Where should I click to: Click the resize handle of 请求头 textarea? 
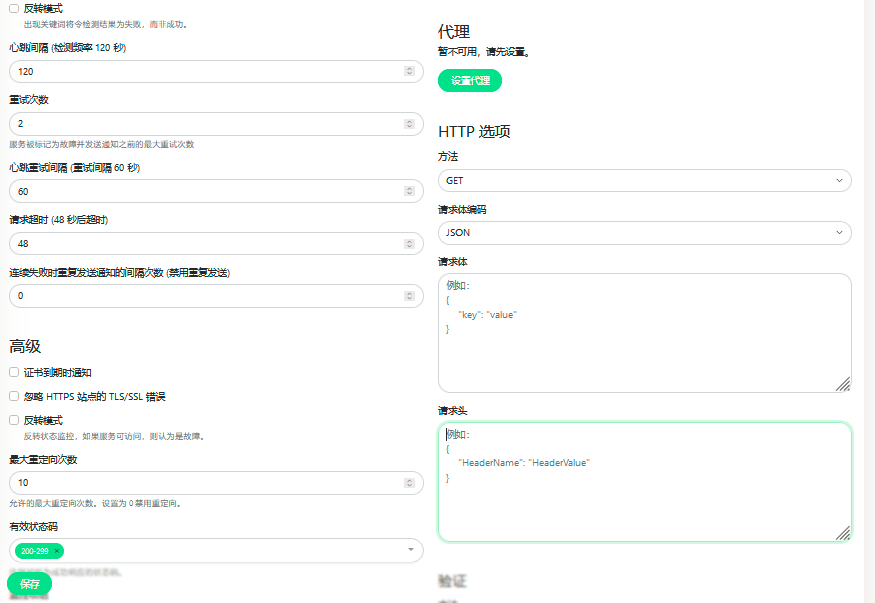pyautogui.click(x=843, y=533)
